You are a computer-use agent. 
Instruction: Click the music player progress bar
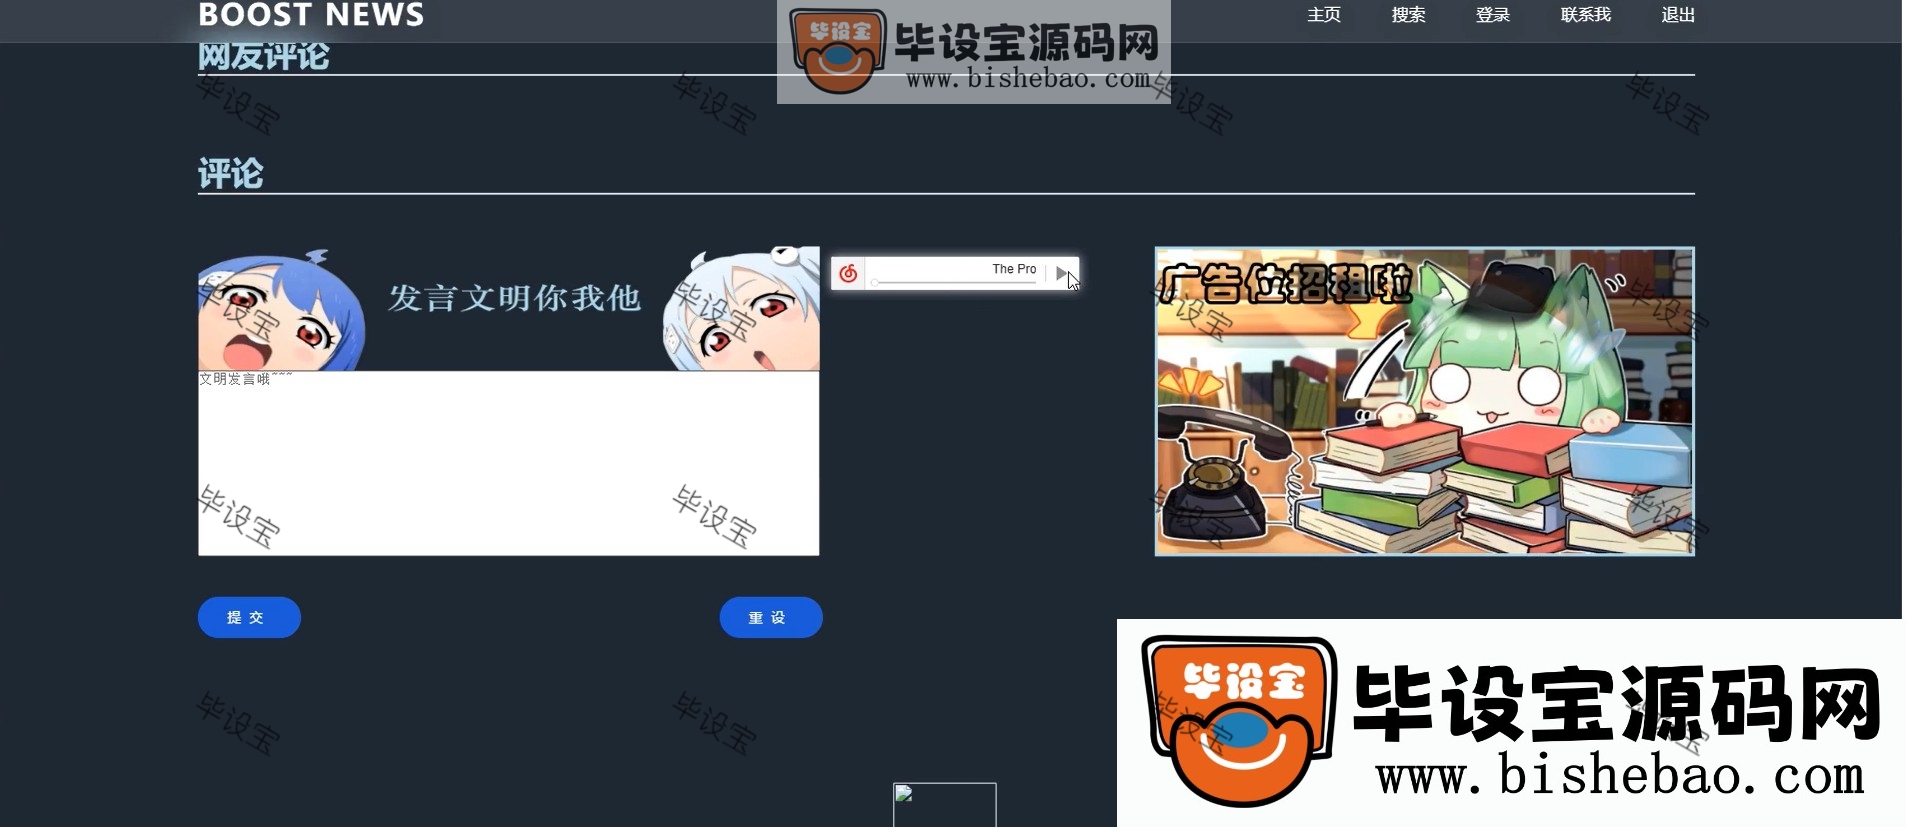tap(954, 283)
